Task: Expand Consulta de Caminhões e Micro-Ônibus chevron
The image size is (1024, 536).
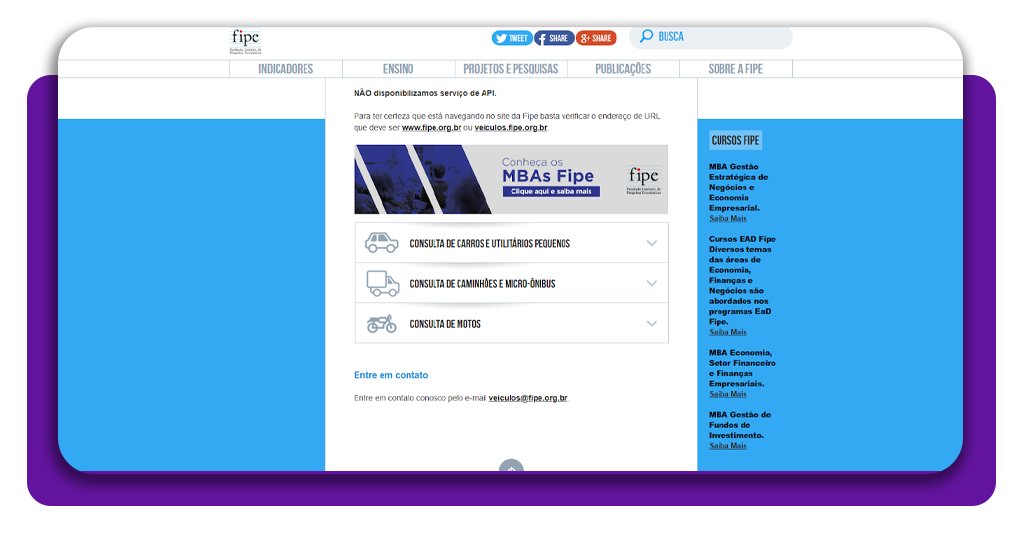Action: pyautogui.click(x=652, y=284)
